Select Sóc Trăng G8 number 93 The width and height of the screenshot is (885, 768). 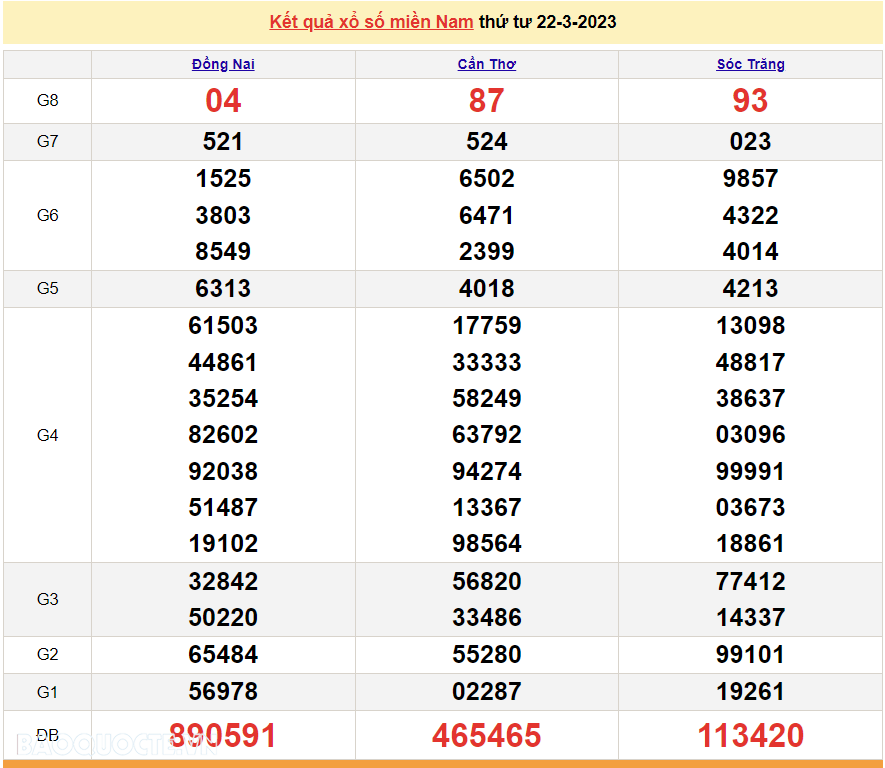750,100
